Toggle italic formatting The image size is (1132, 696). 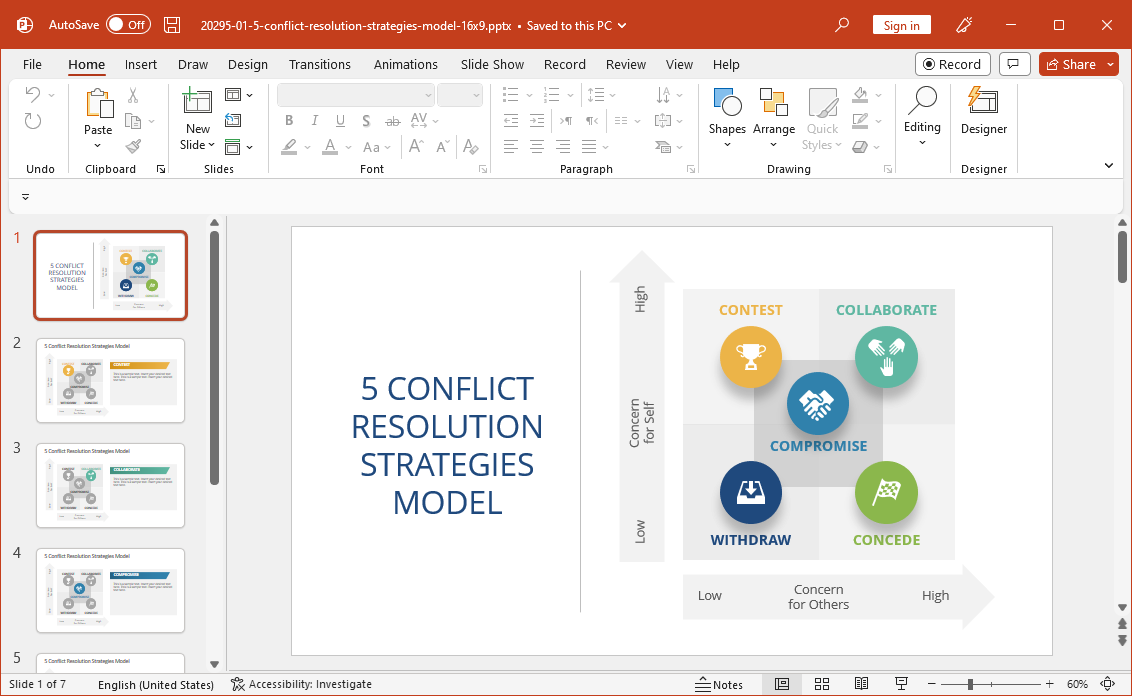[314, 120]
